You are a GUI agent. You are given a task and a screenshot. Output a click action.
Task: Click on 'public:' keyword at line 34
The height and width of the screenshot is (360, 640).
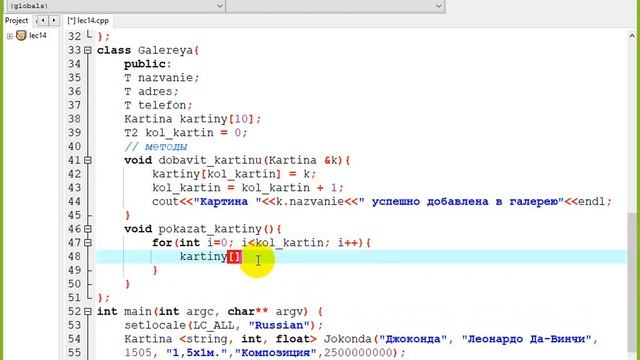tap(148, 64)
